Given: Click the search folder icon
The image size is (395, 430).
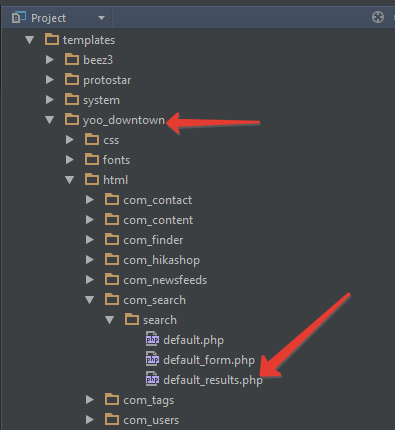Looking at the screenshot, I should pyautogui.click(x=132, y=320).
